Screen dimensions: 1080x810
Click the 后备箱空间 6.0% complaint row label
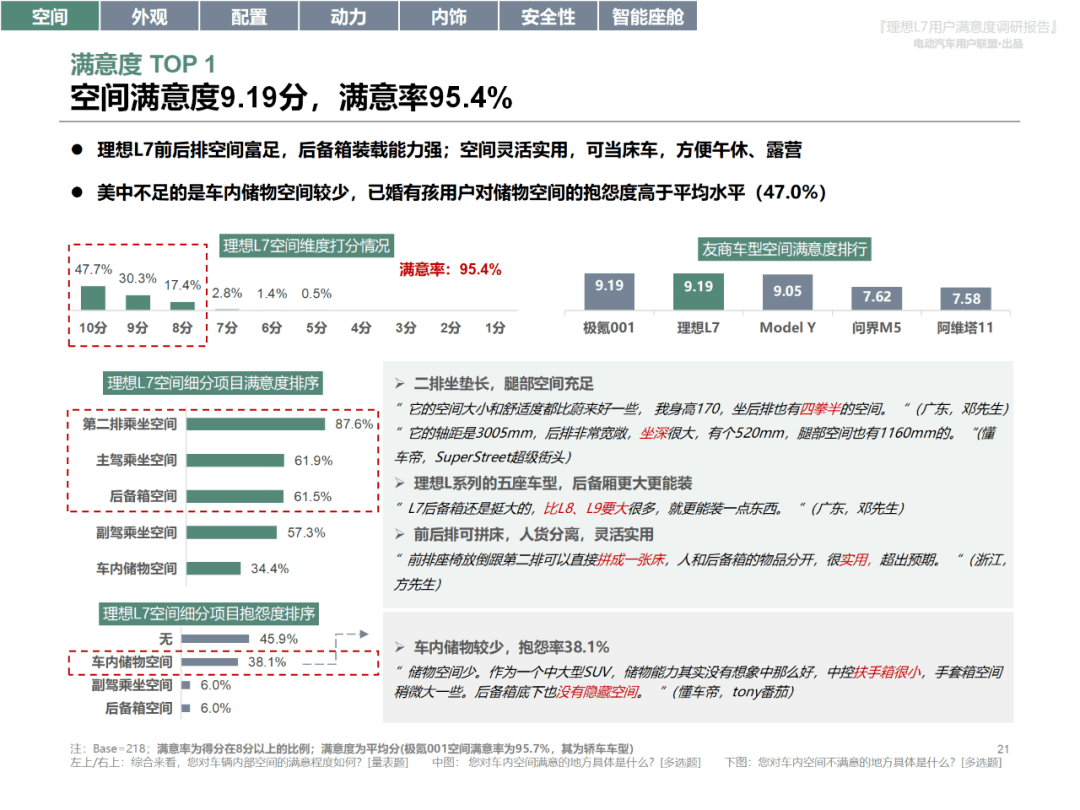tap(138, 708)
